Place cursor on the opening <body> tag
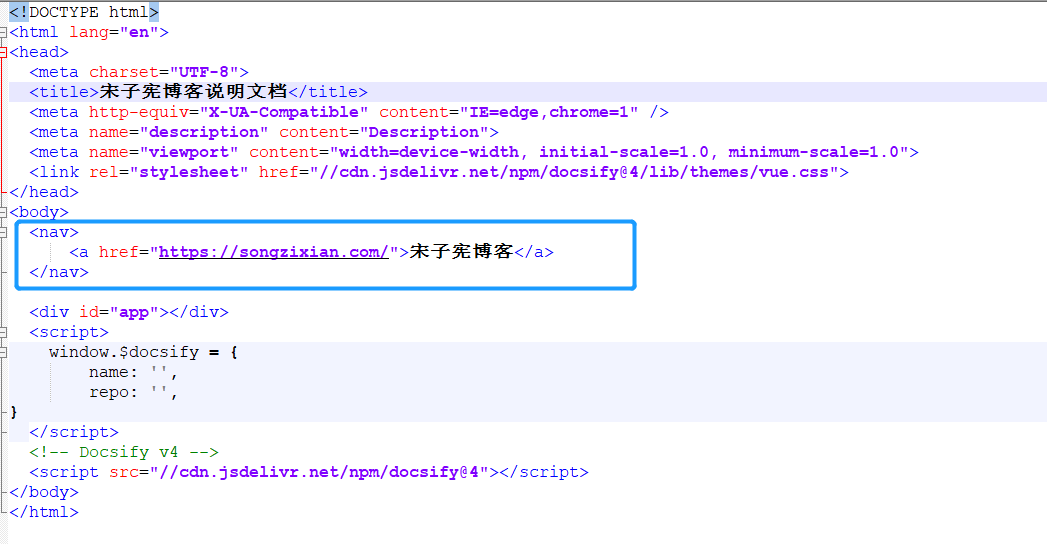1047x544 pixels. tap(39, 212)
